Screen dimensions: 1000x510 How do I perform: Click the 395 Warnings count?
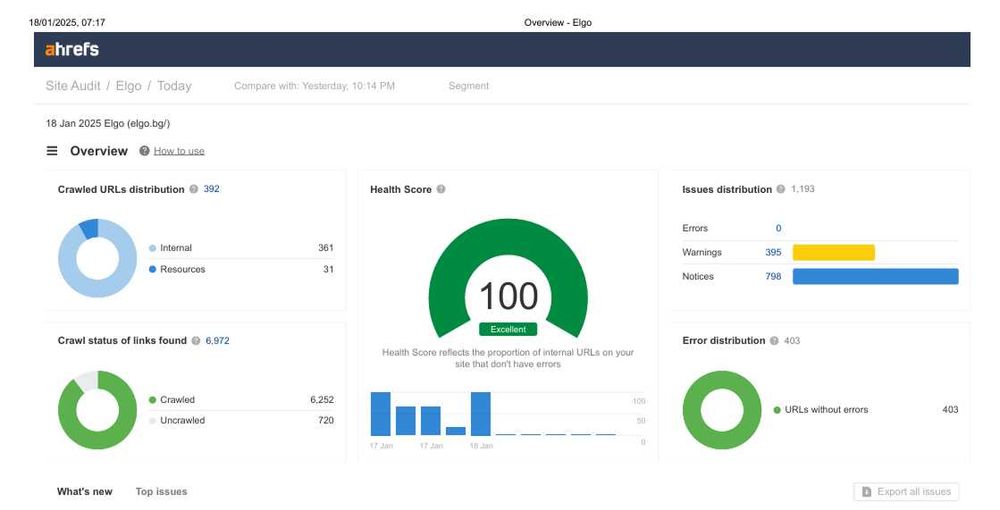point(773,252)
